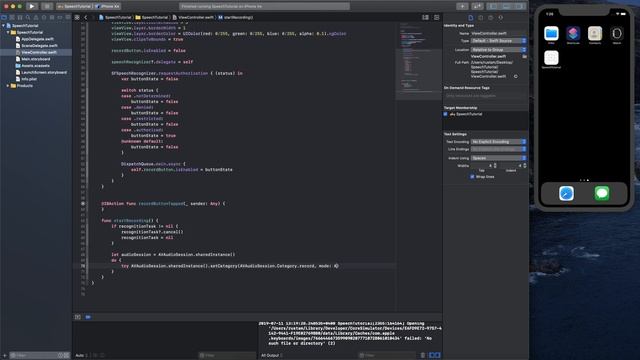This screenshot has width=640, height=360.
Task: Open Files app in the simulator
Action: coord(551,33)
